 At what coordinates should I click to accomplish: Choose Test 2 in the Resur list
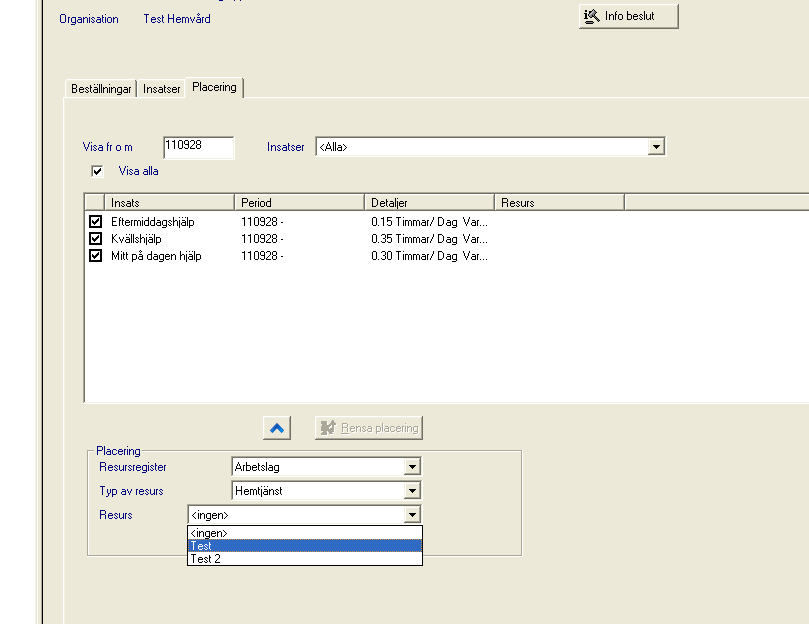pos(305,558)
